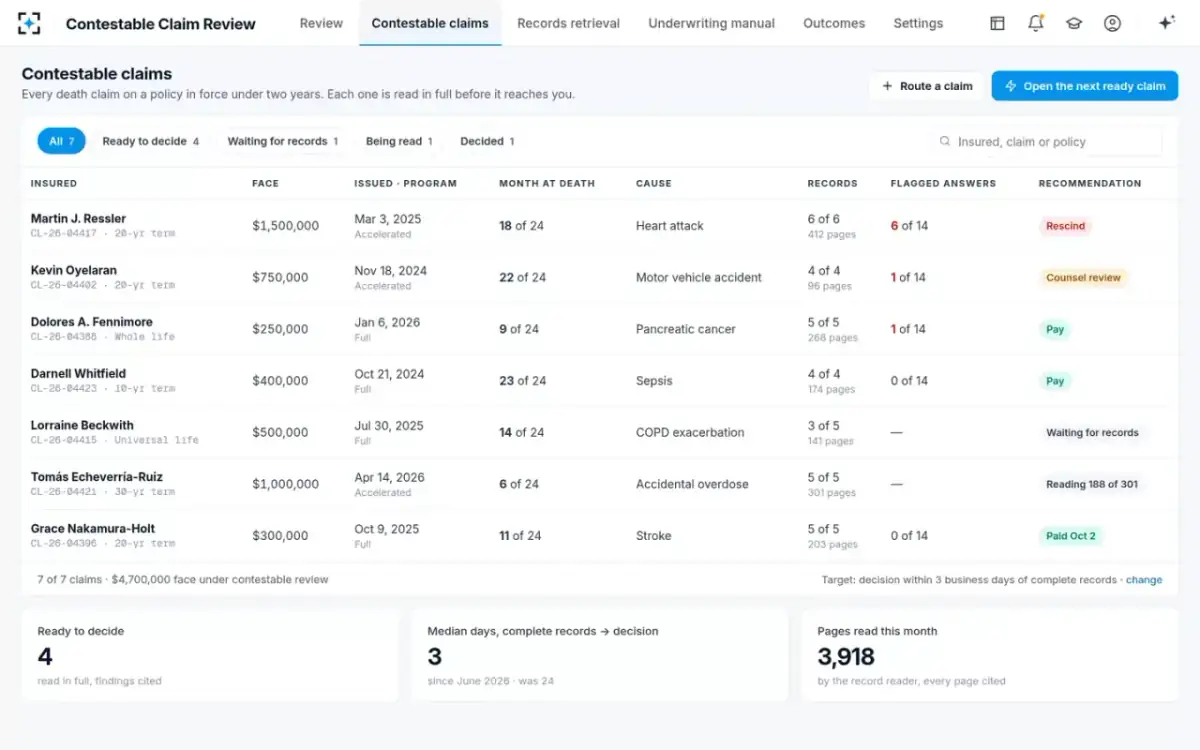The height and width of the screenshot is (750, 1200).
Task: Click Pay badge for Darnell Whitfield
Action: pyautogui.click(x=1055, y=381)
